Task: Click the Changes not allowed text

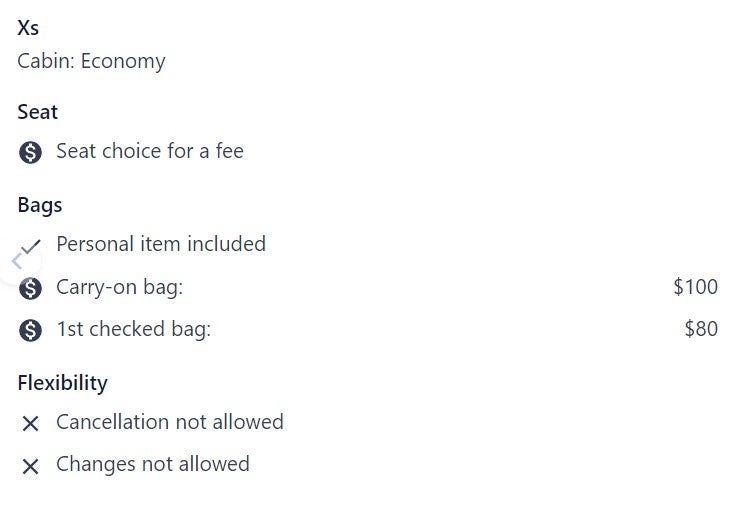Action: [153, 464]
